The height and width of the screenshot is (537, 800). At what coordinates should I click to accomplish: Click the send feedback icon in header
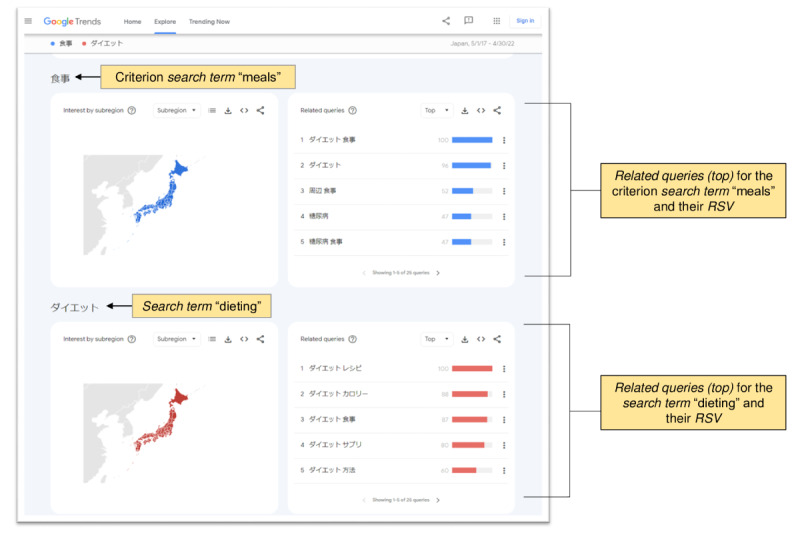point(469,21)
